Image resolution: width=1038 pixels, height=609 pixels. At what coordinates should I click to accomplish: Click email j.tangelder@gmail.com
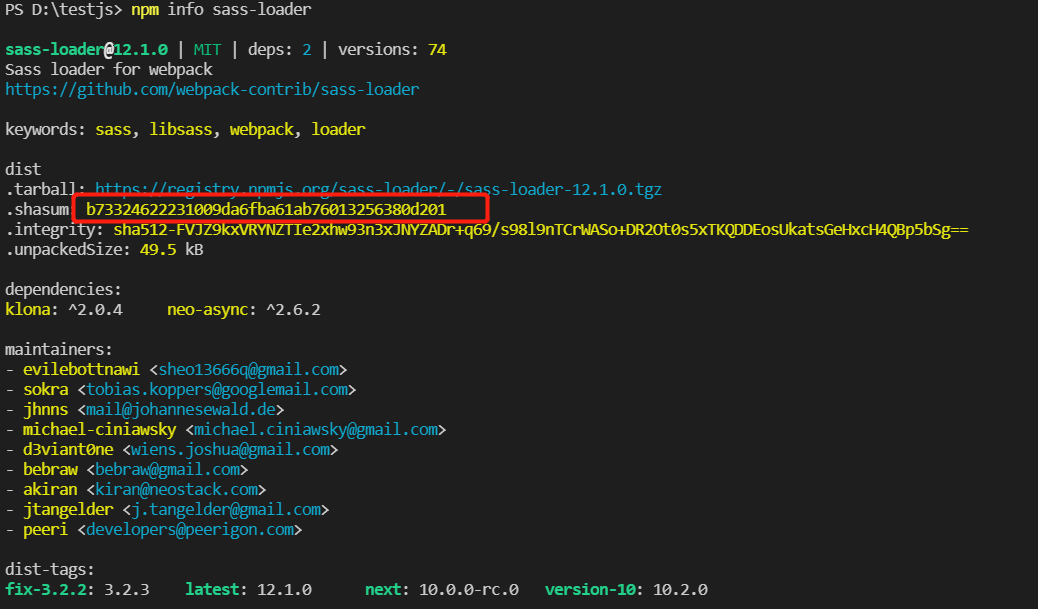click(226, 510)
